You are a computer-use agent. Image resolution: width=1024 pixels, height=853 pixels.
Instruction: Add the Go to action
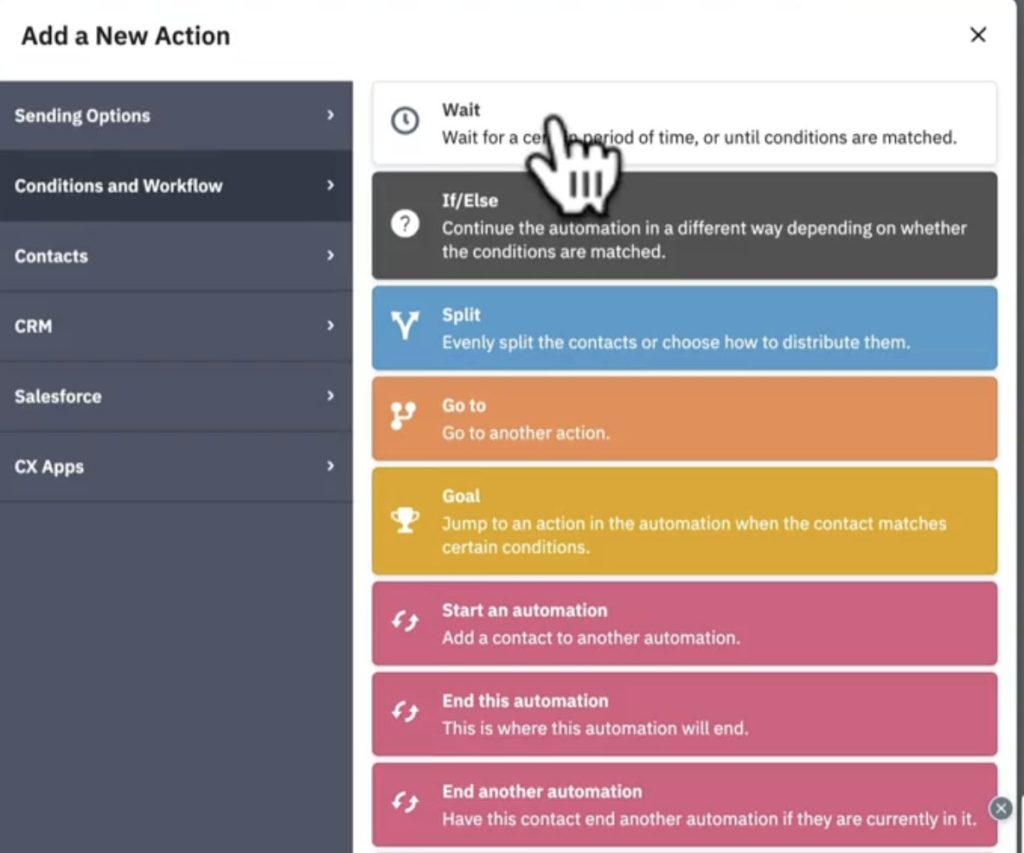click(x=684, y=418)
